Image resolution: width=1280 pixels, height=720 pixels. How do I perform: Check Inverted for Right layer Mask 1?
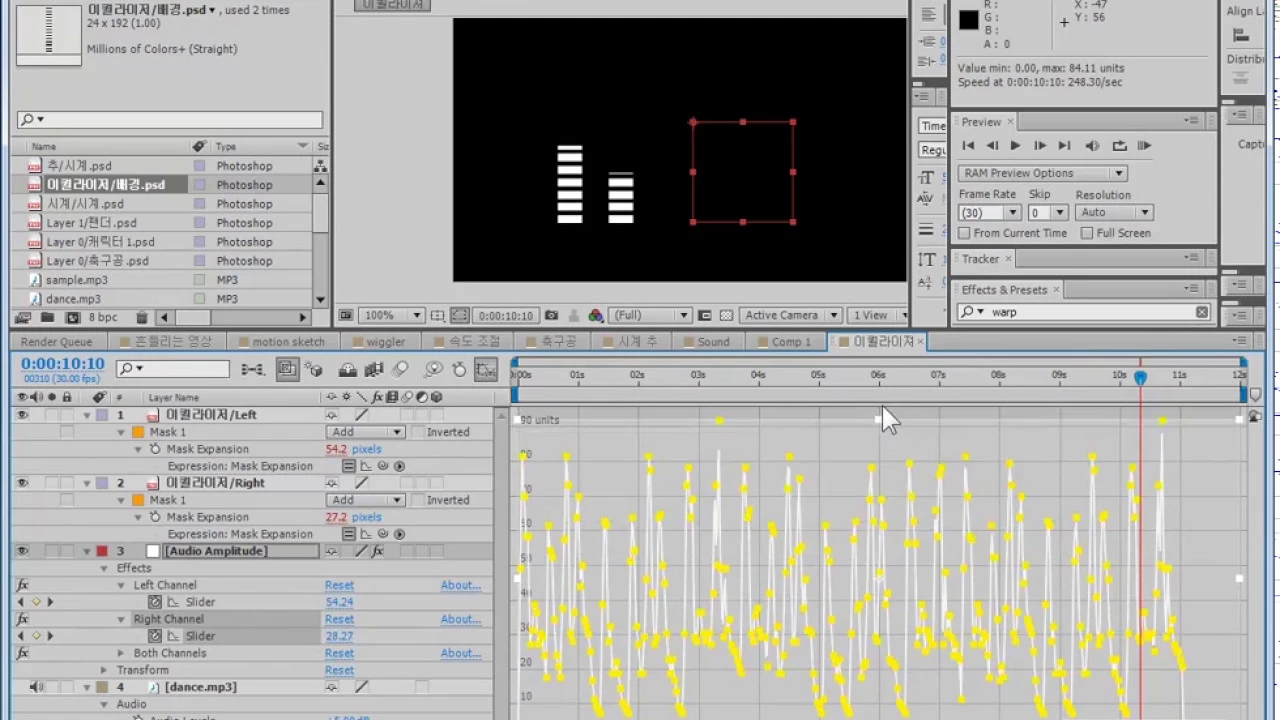tap(416, 500)
